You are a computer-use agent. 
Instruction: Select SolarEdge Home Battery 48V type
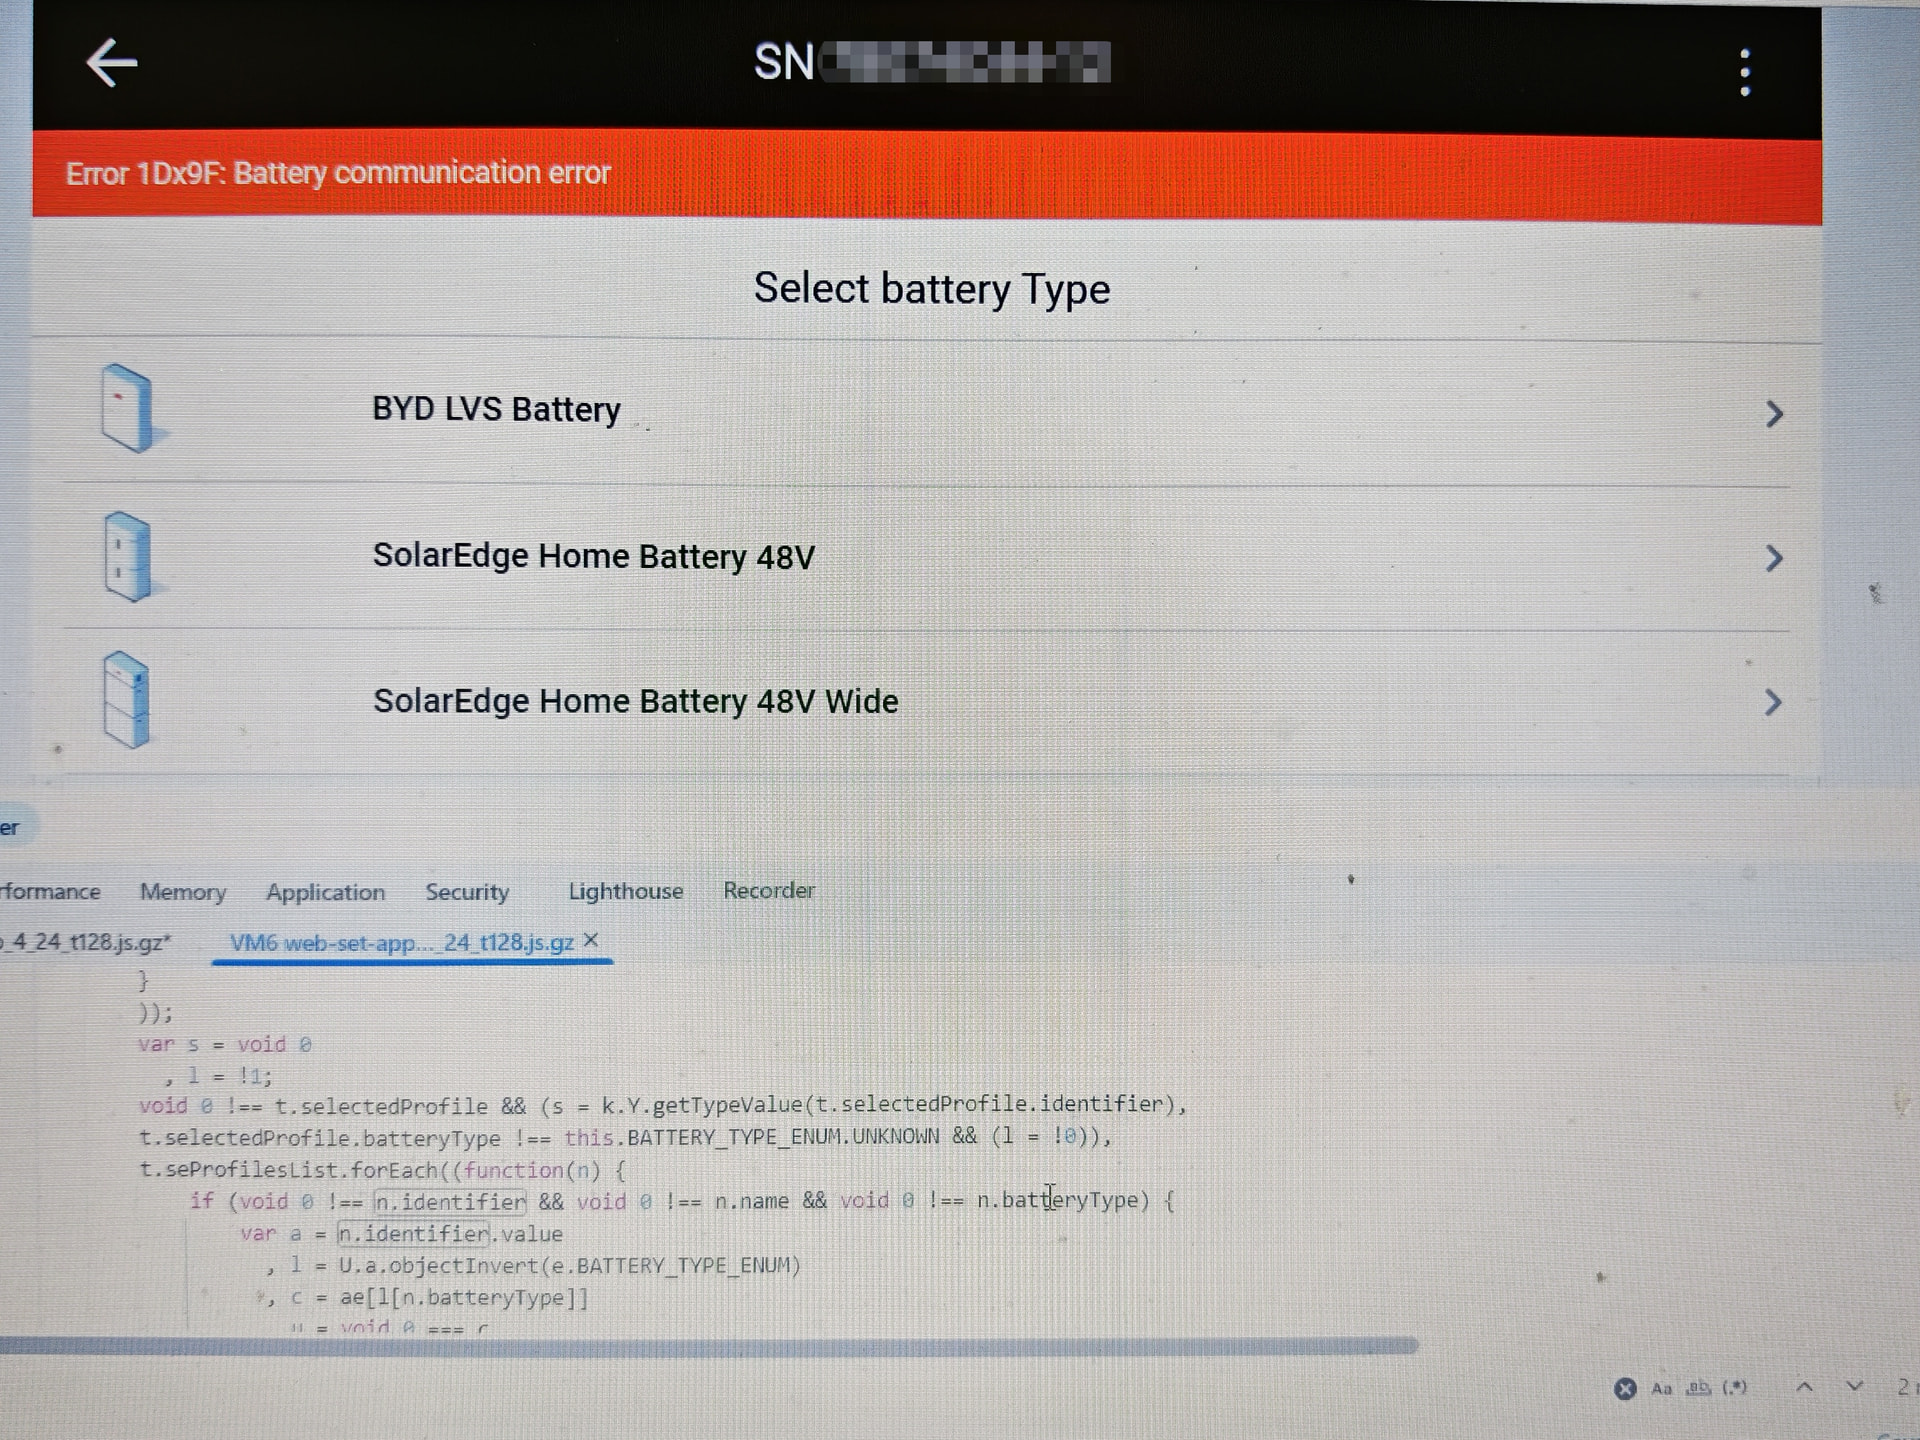tap(926, 558)
